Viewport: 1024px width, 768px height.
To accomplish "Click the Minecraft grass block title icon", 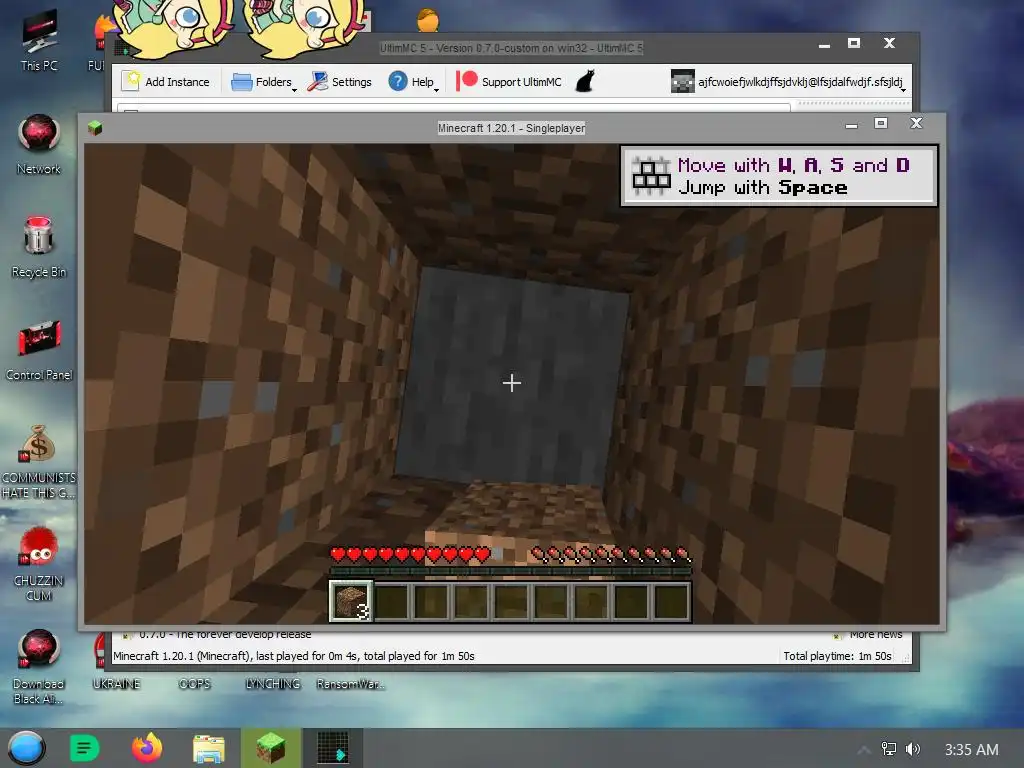I will click(x=95, y=127).
